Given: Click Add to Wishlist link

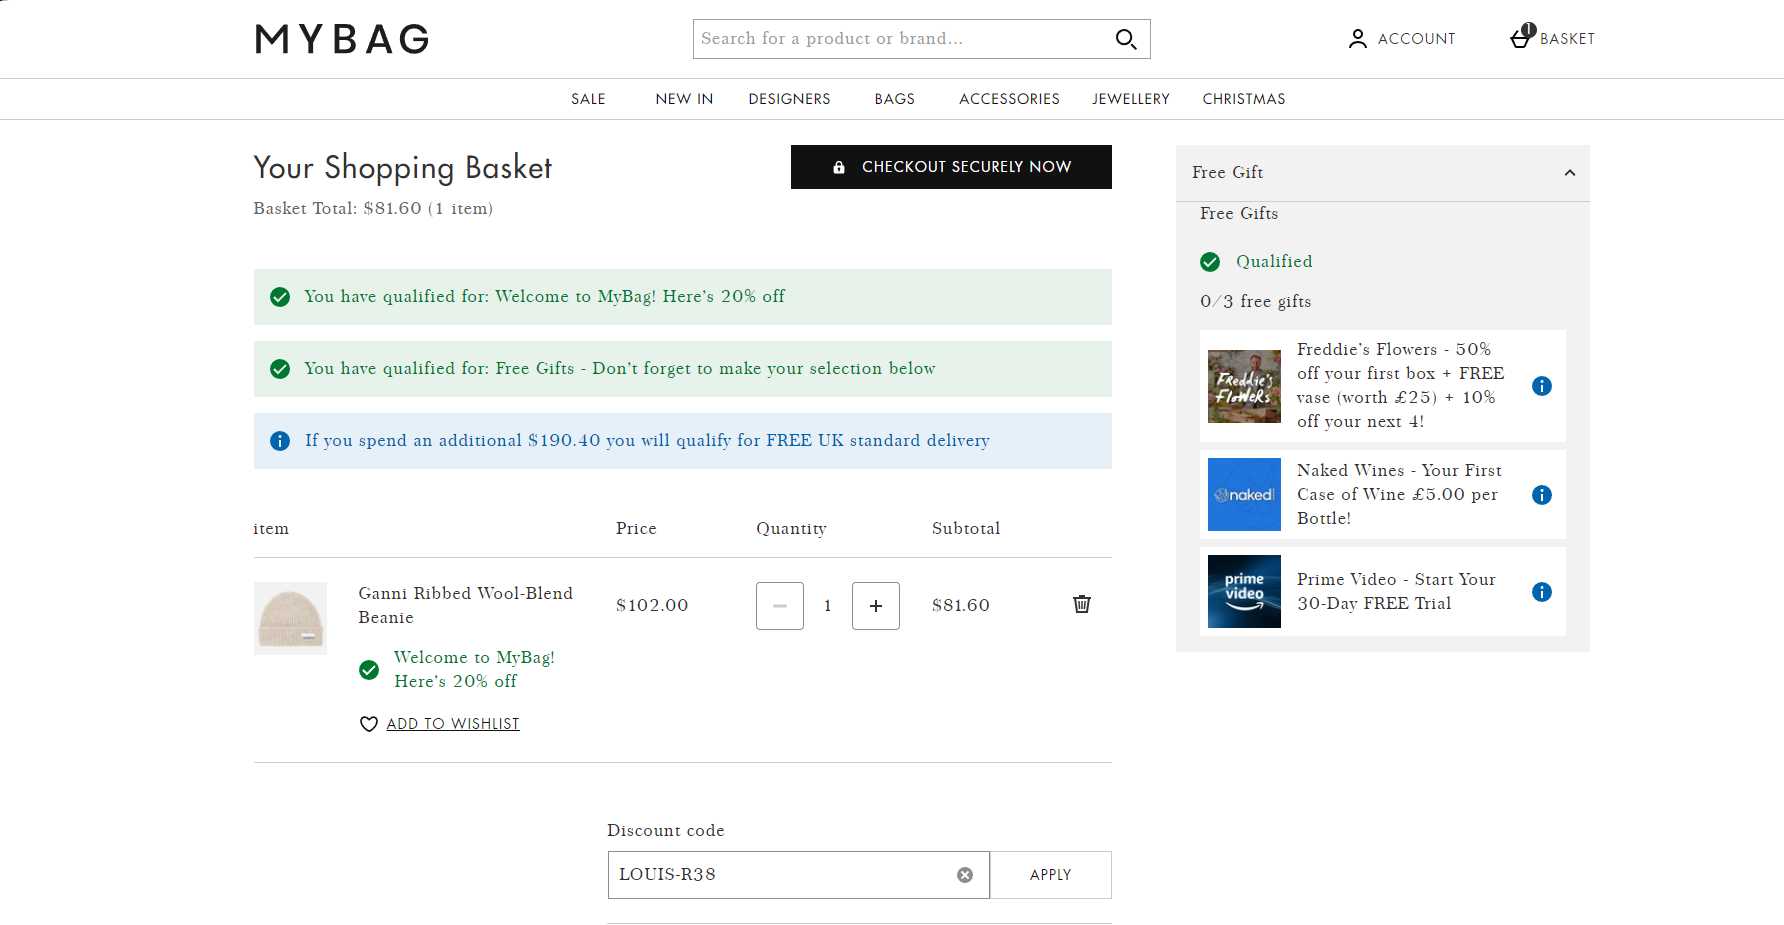Looking at the screenshot, I should click(453, 724).
